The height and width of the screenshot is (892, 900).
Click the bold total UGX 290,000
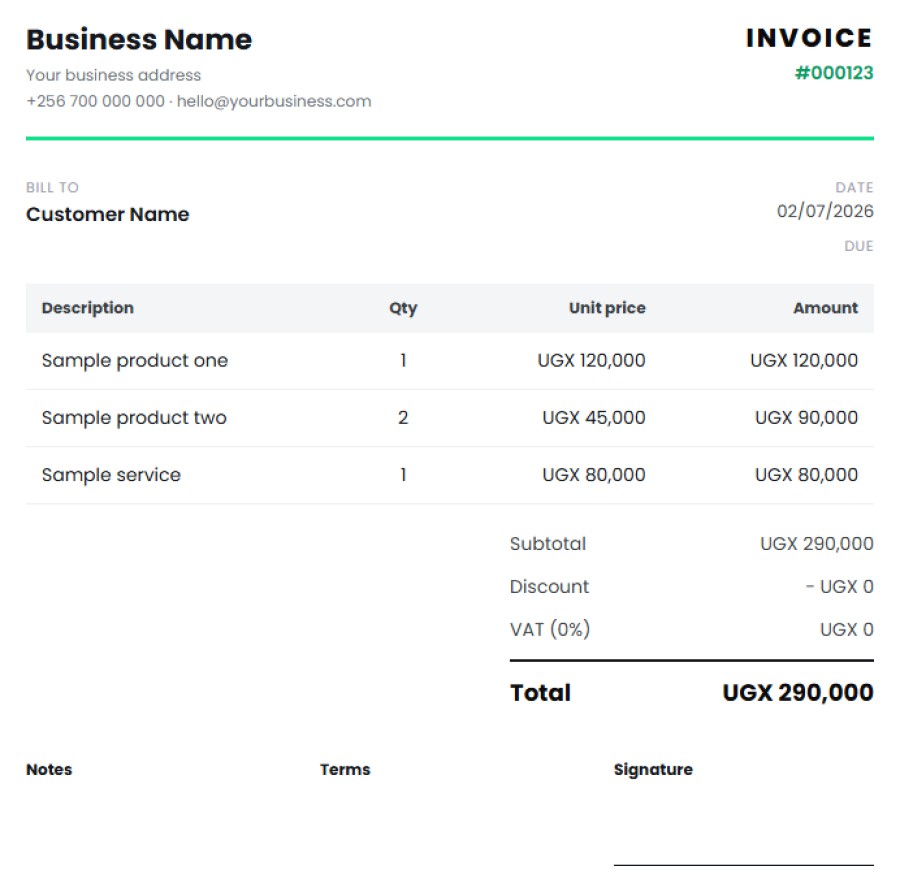(x=798, y=693)
